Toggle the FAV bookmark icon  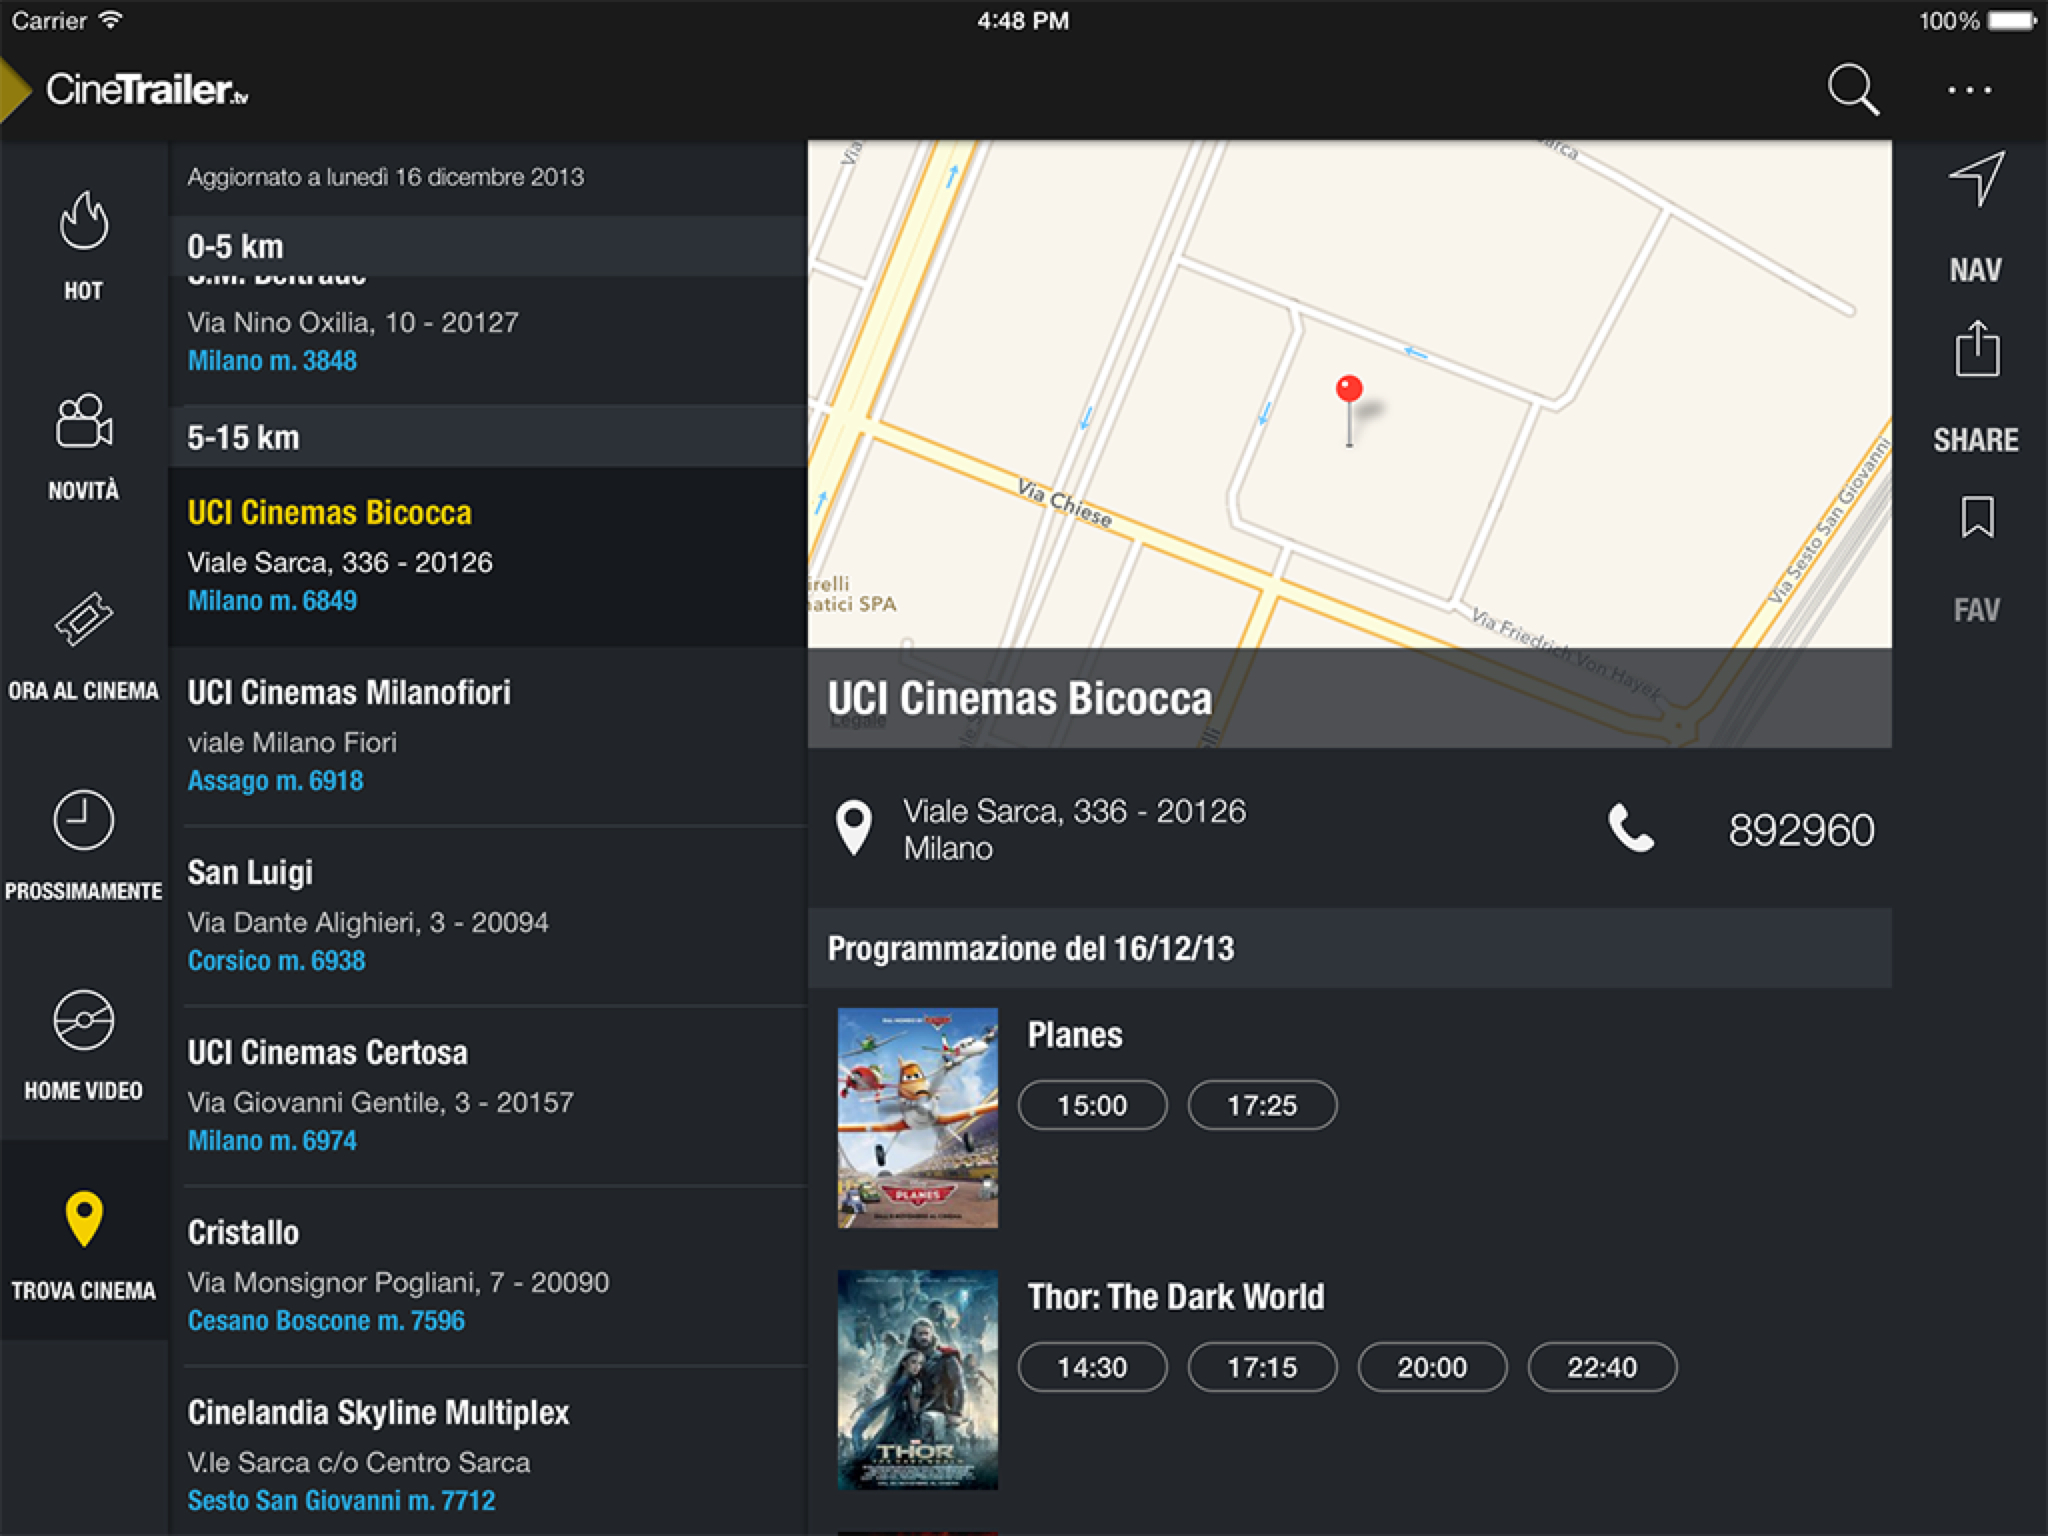pos(1976,517)
